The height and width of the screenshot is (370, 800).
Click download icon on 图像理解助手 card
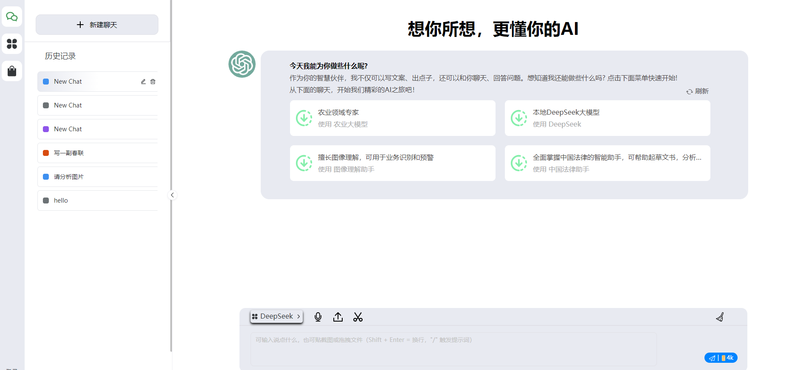point(305,163)
